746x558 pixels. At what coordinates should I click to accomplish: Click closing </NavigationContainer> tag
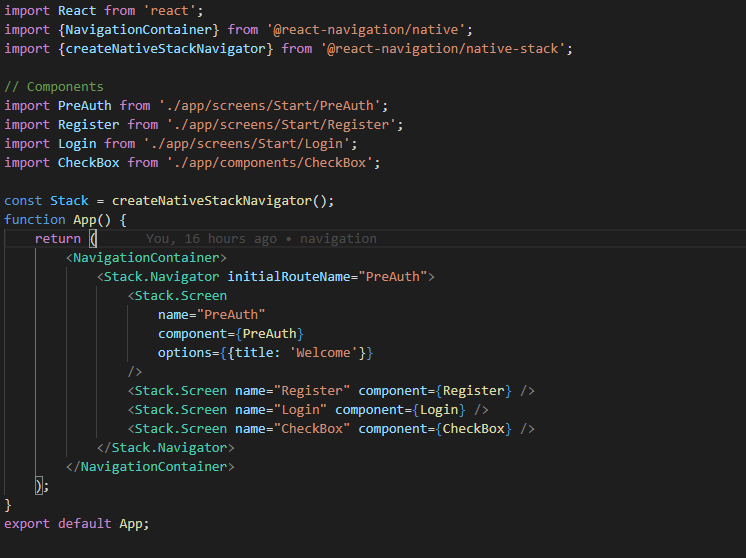pos(150,467)
